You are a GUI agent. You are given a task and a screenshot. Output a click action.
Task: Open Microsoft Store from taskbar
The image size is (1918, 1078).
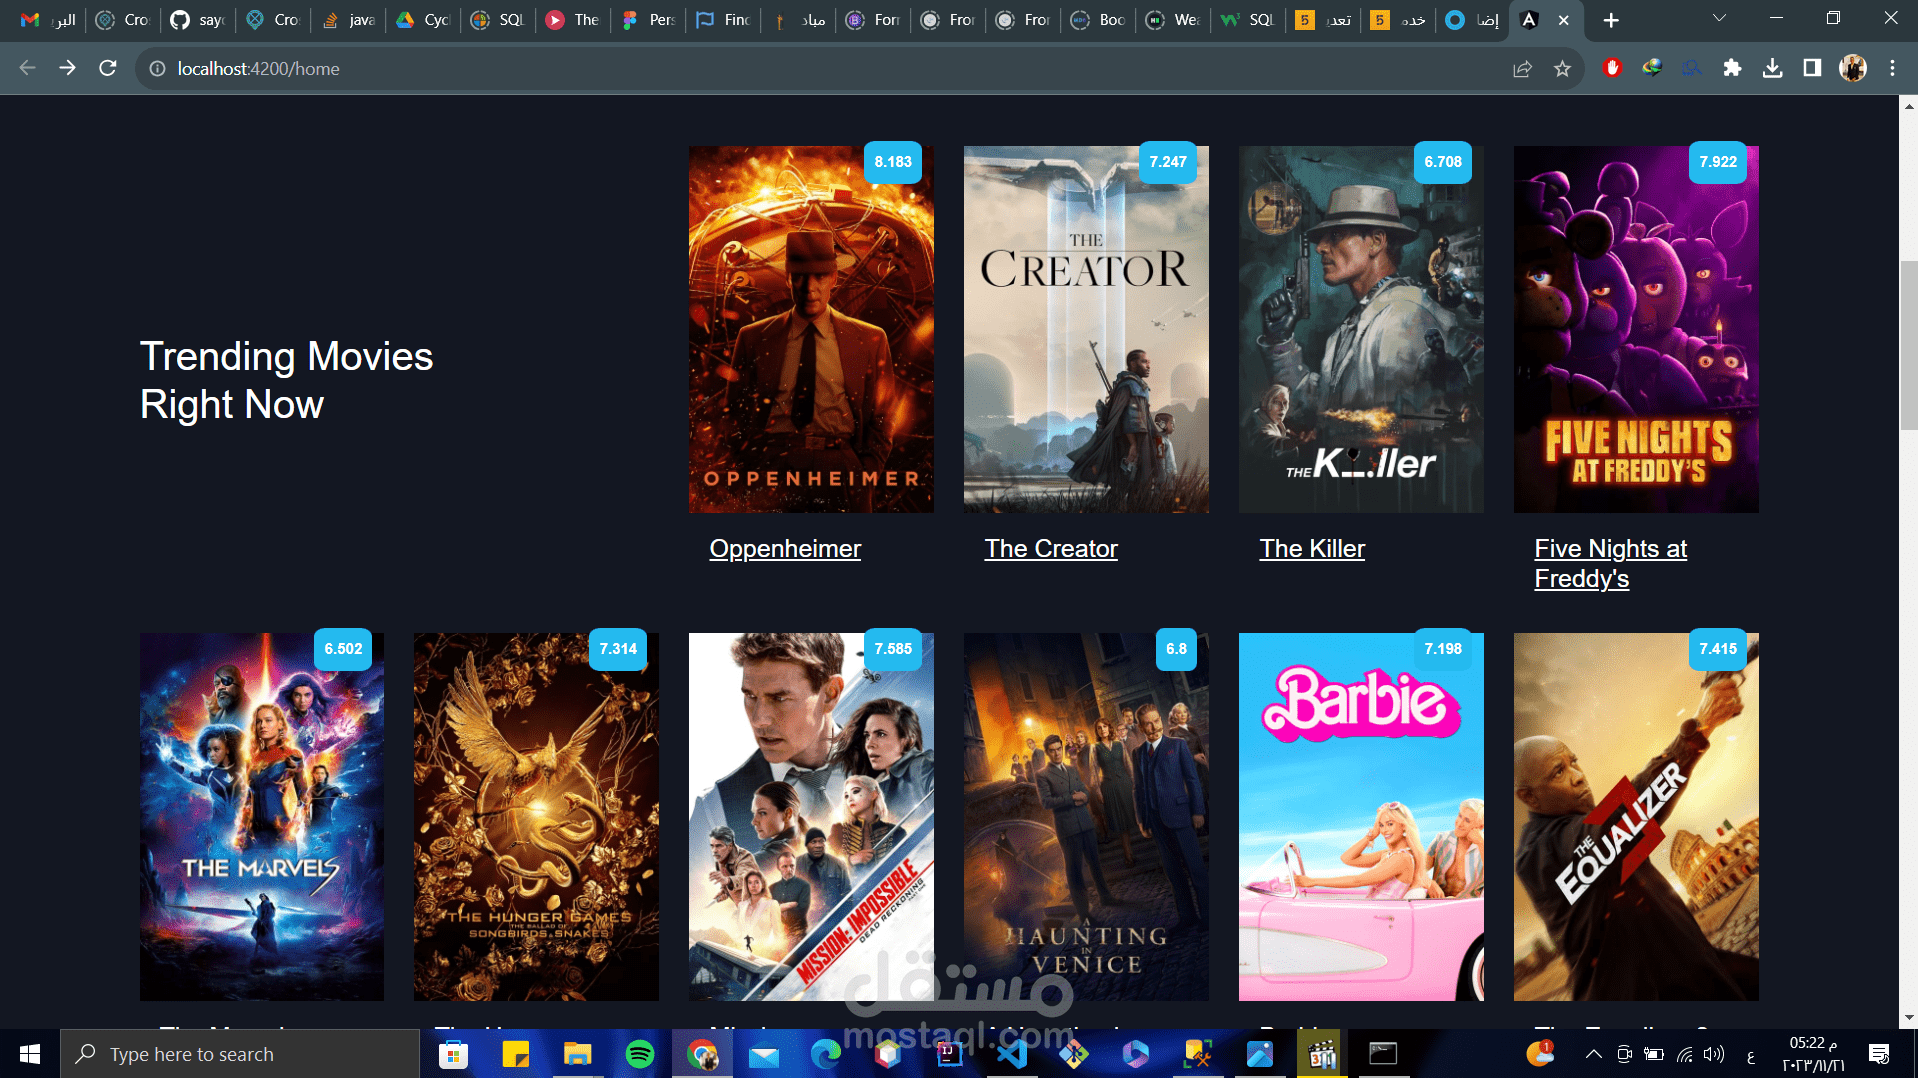pyautogui.click(x=453, y=1054)
